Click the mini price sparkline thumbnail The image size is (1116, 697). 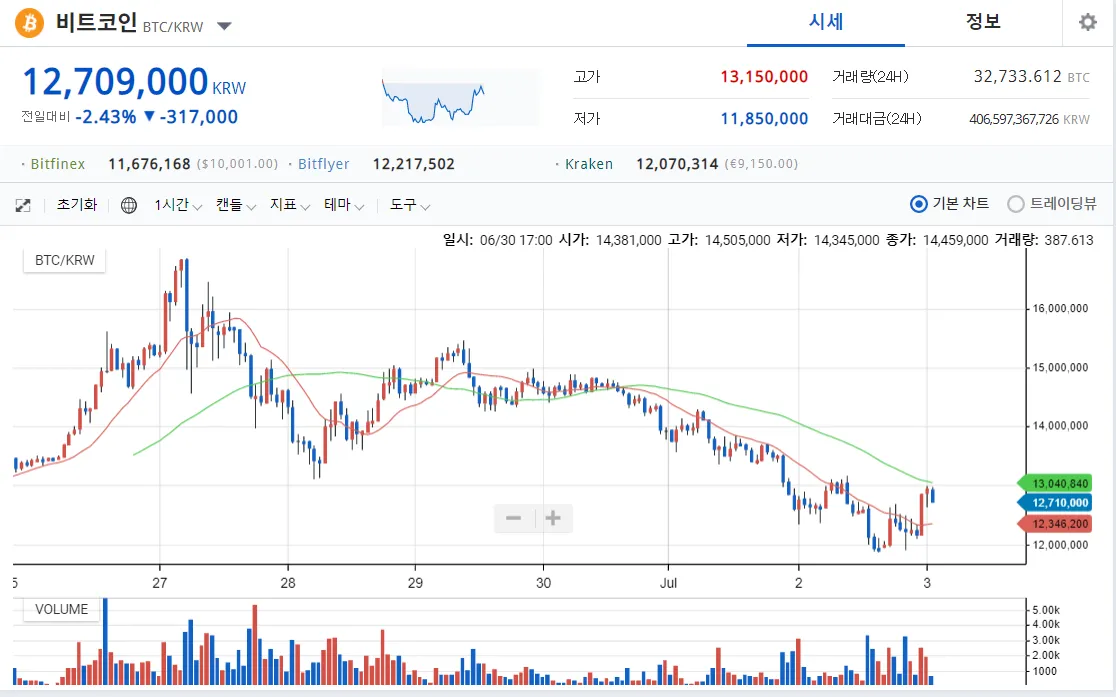pyautogui.click(x=433, y=98)
